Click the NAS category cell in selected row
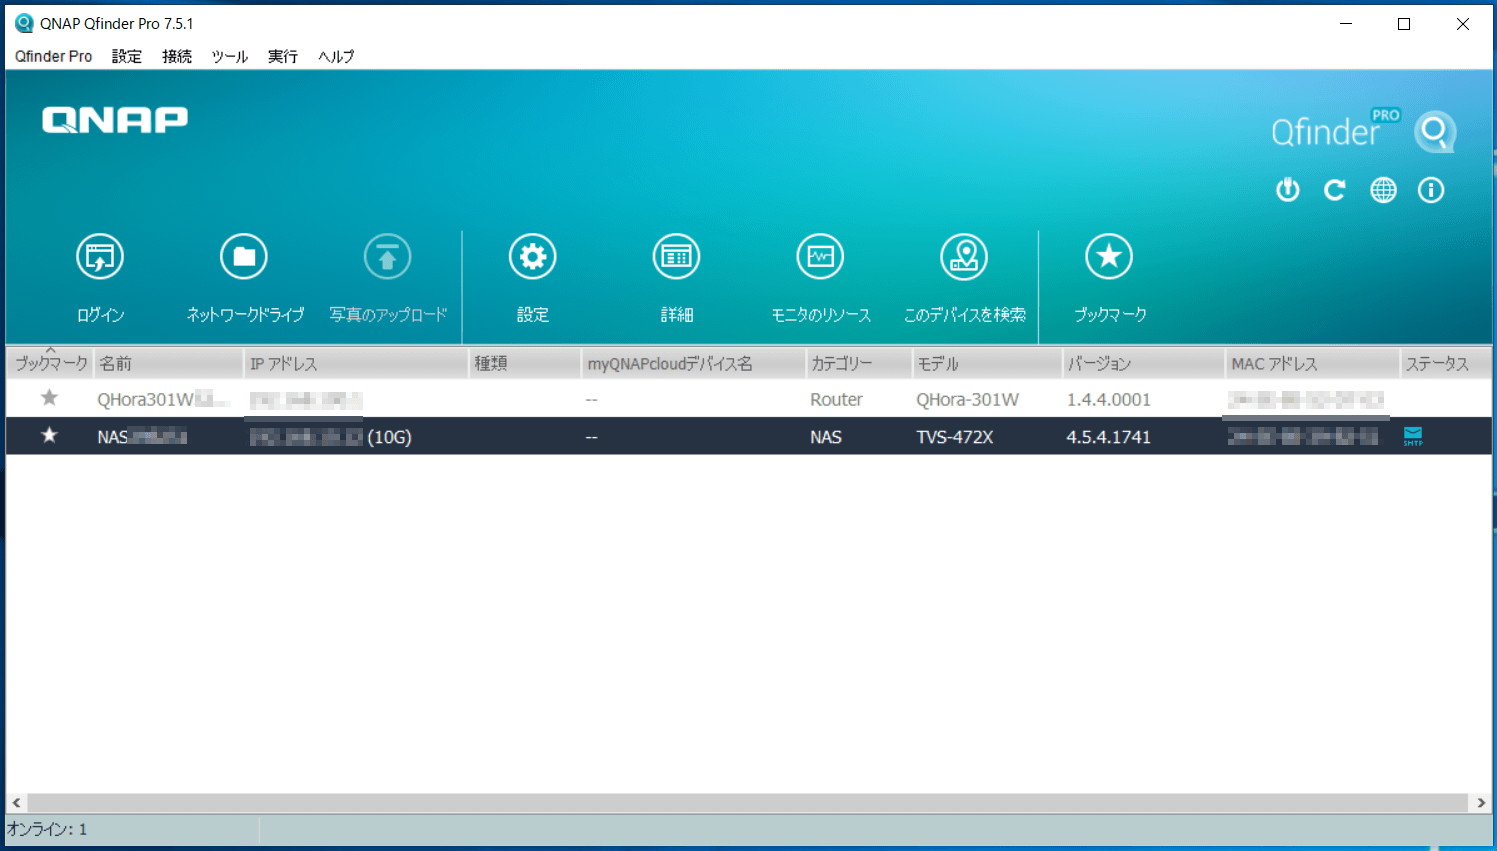 (825, 437)
